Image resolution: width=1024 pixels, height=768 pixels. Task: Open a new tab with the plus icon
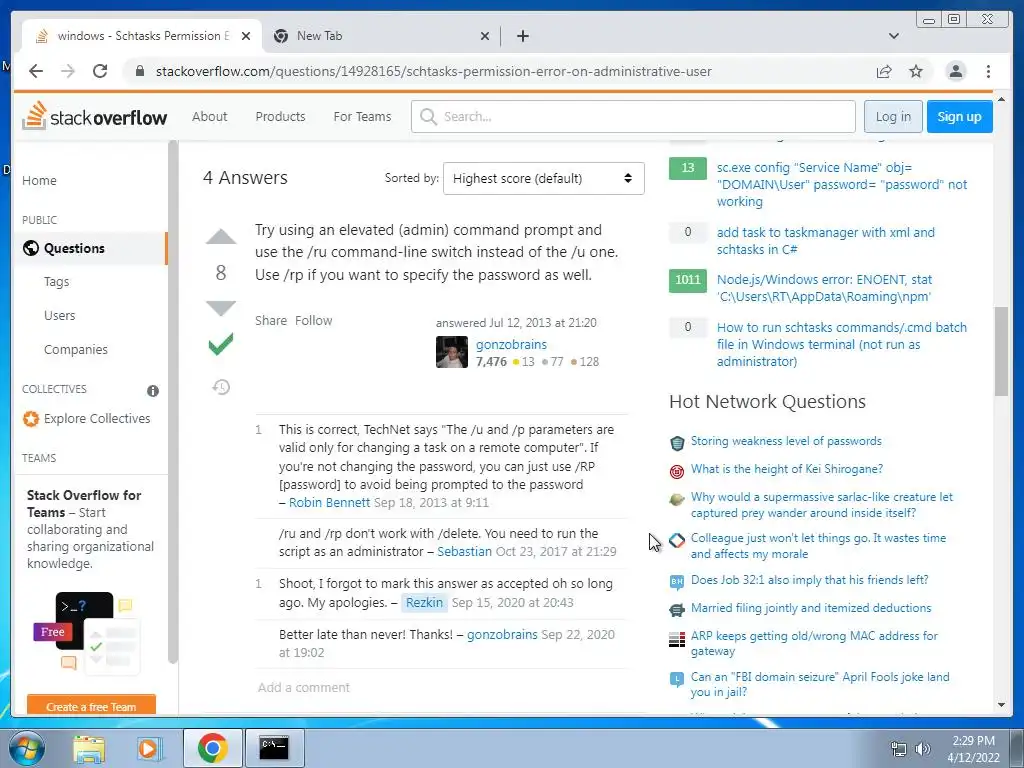(522, 36)
